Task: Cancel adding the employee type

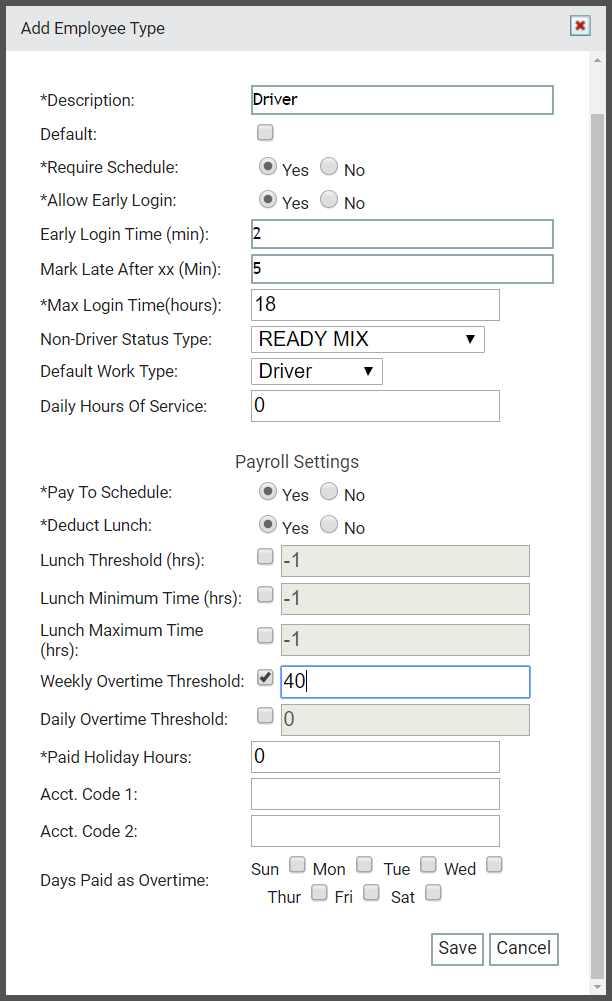Action: [523, 949]
